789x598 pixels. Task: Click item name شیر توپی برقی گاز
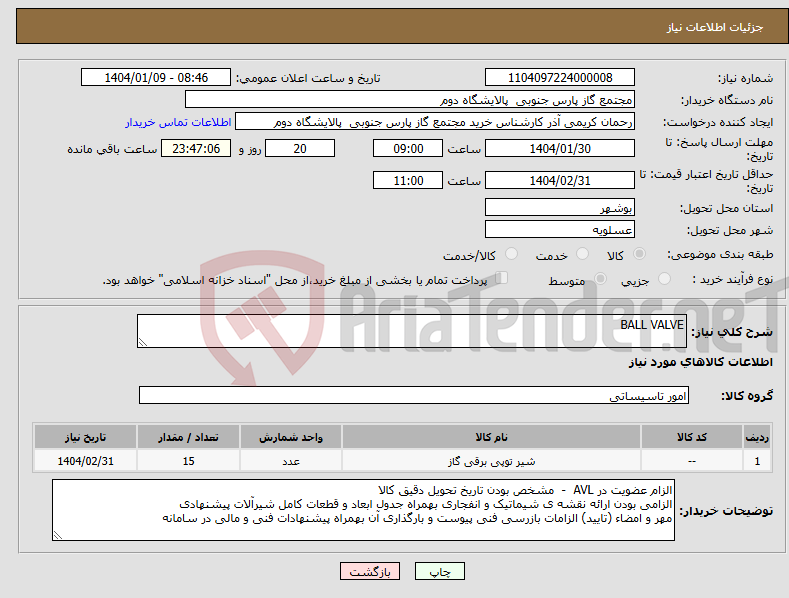(491, 461)
